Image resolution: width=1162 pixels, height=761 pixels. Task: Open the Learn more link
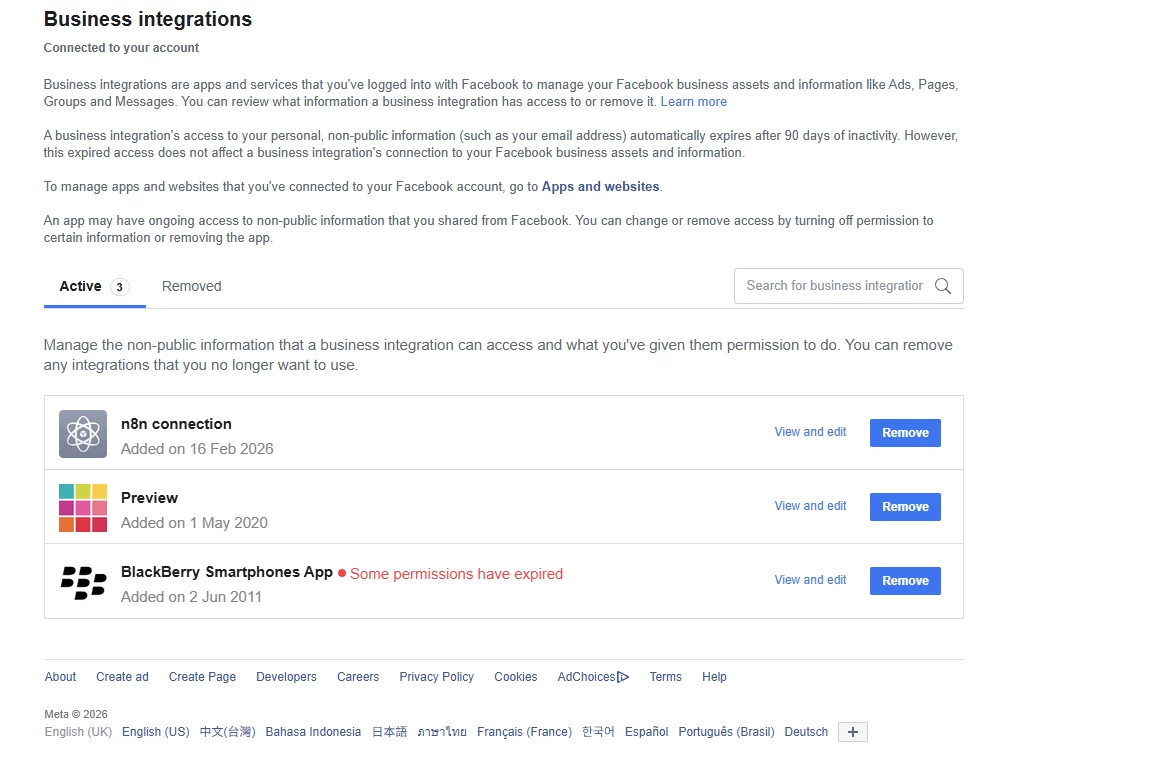pos(693,102)
